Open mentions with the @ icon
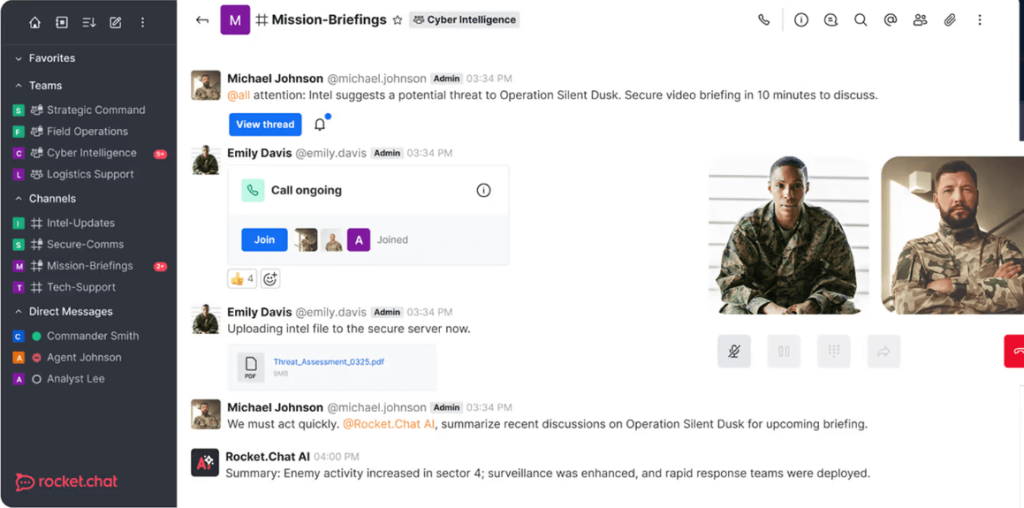The image size is (1024, 508). pyautogui.click(x=890, y=20)
